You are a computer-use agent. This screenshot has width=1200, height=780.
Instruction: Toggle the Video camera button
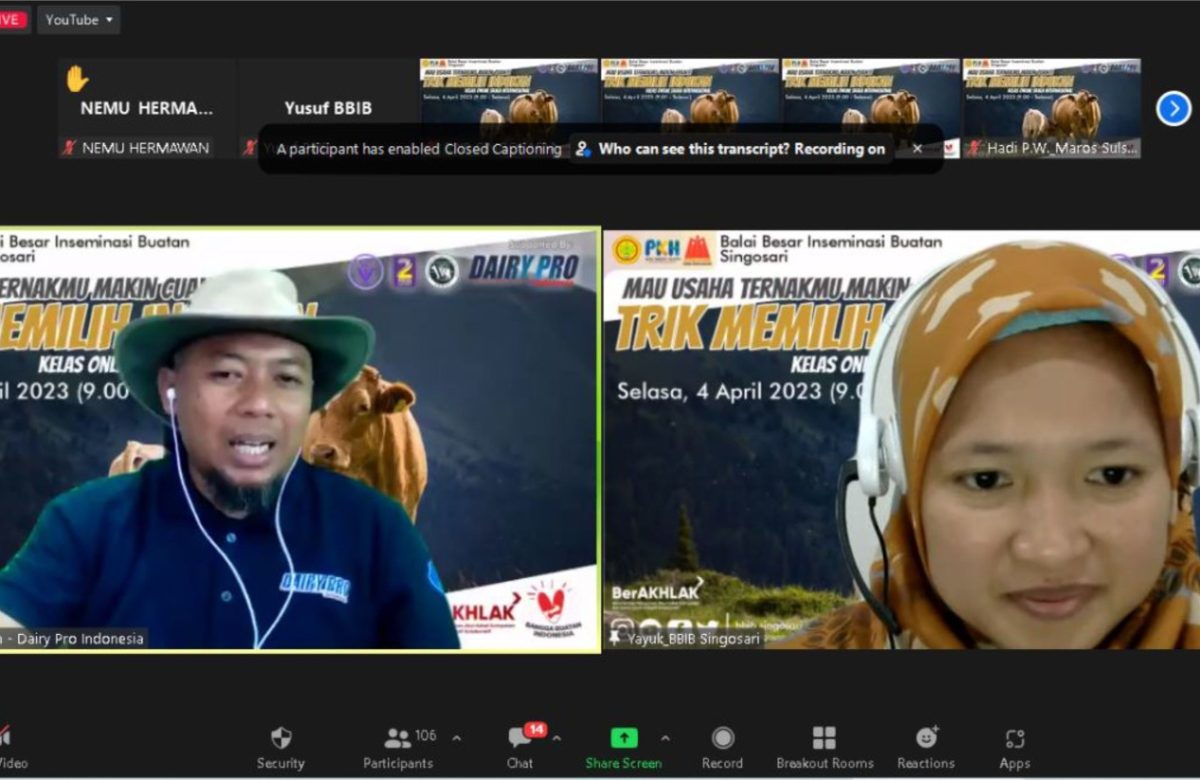tap(8, 748)
